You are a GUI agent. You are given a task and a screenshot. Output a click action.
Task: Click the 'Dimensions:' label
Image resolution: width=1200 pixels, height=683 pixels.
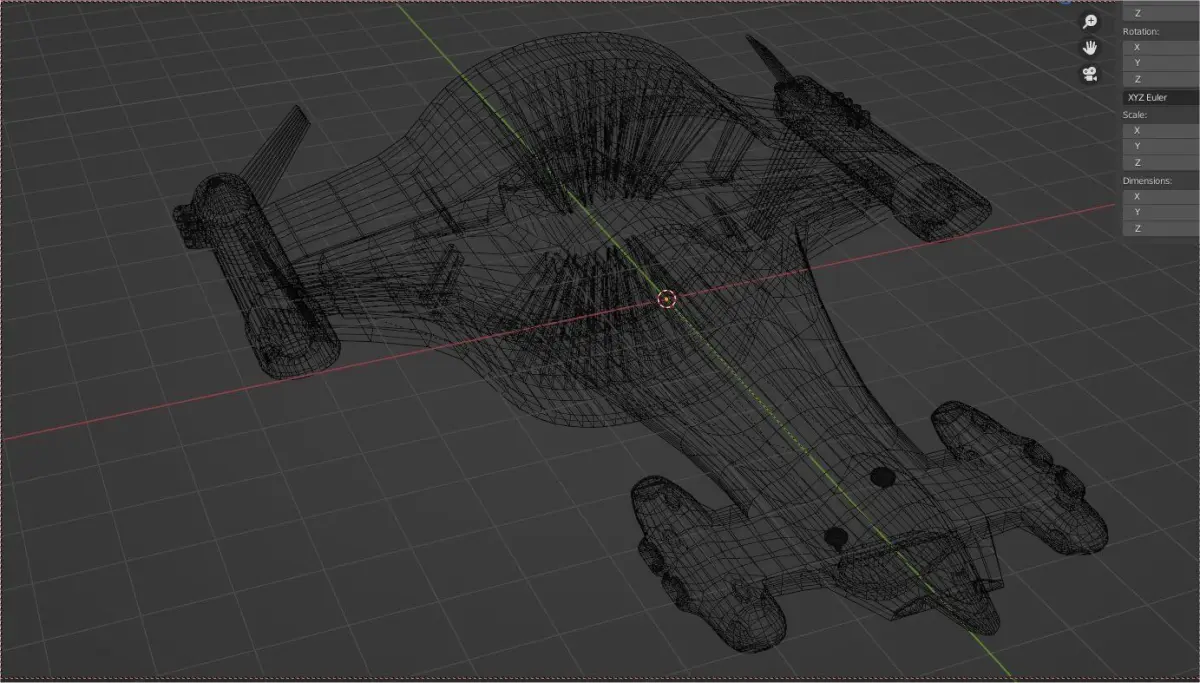pyautogui.click(x=1147, y=181)
